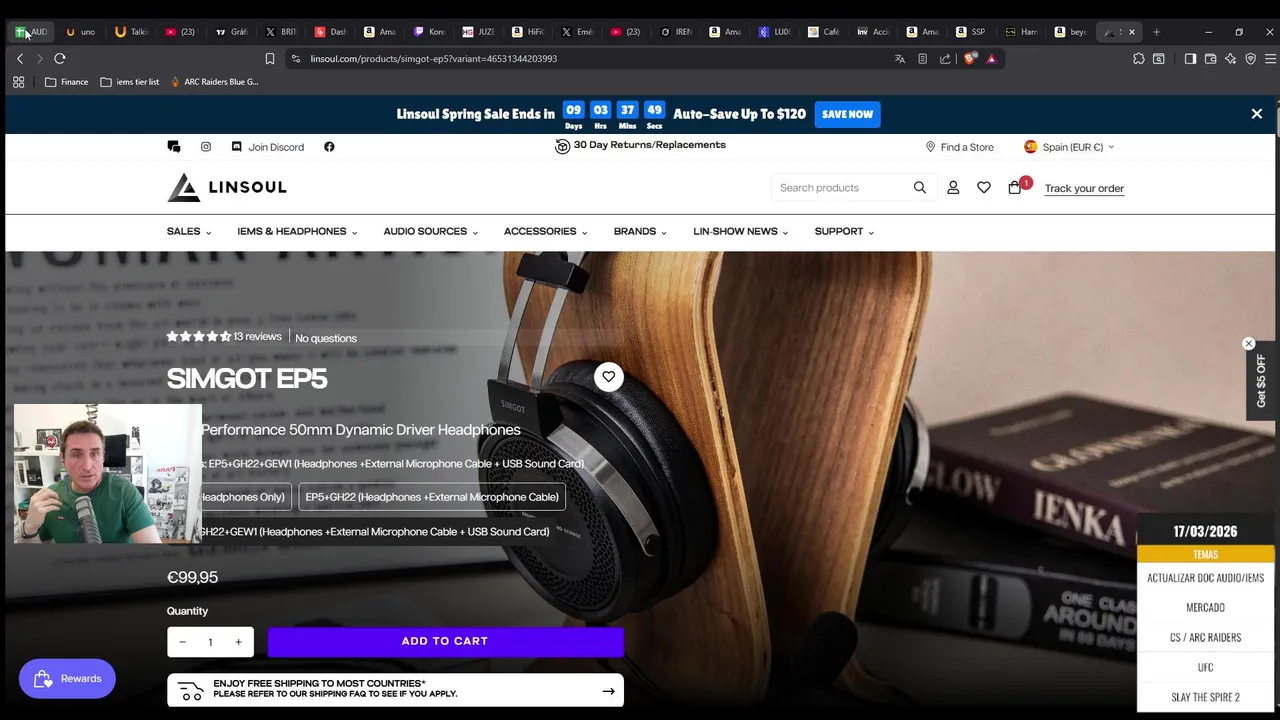Viewport: 1280px width, 720px height.
Task: Toggle the browser sidebar panel icon
Action: [x=1190, y=59]
